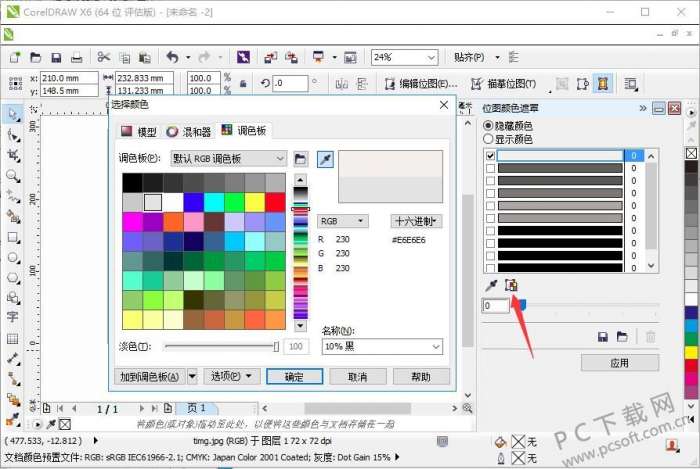Click the 确定 button
700x469 pixels.
point(294,377)
